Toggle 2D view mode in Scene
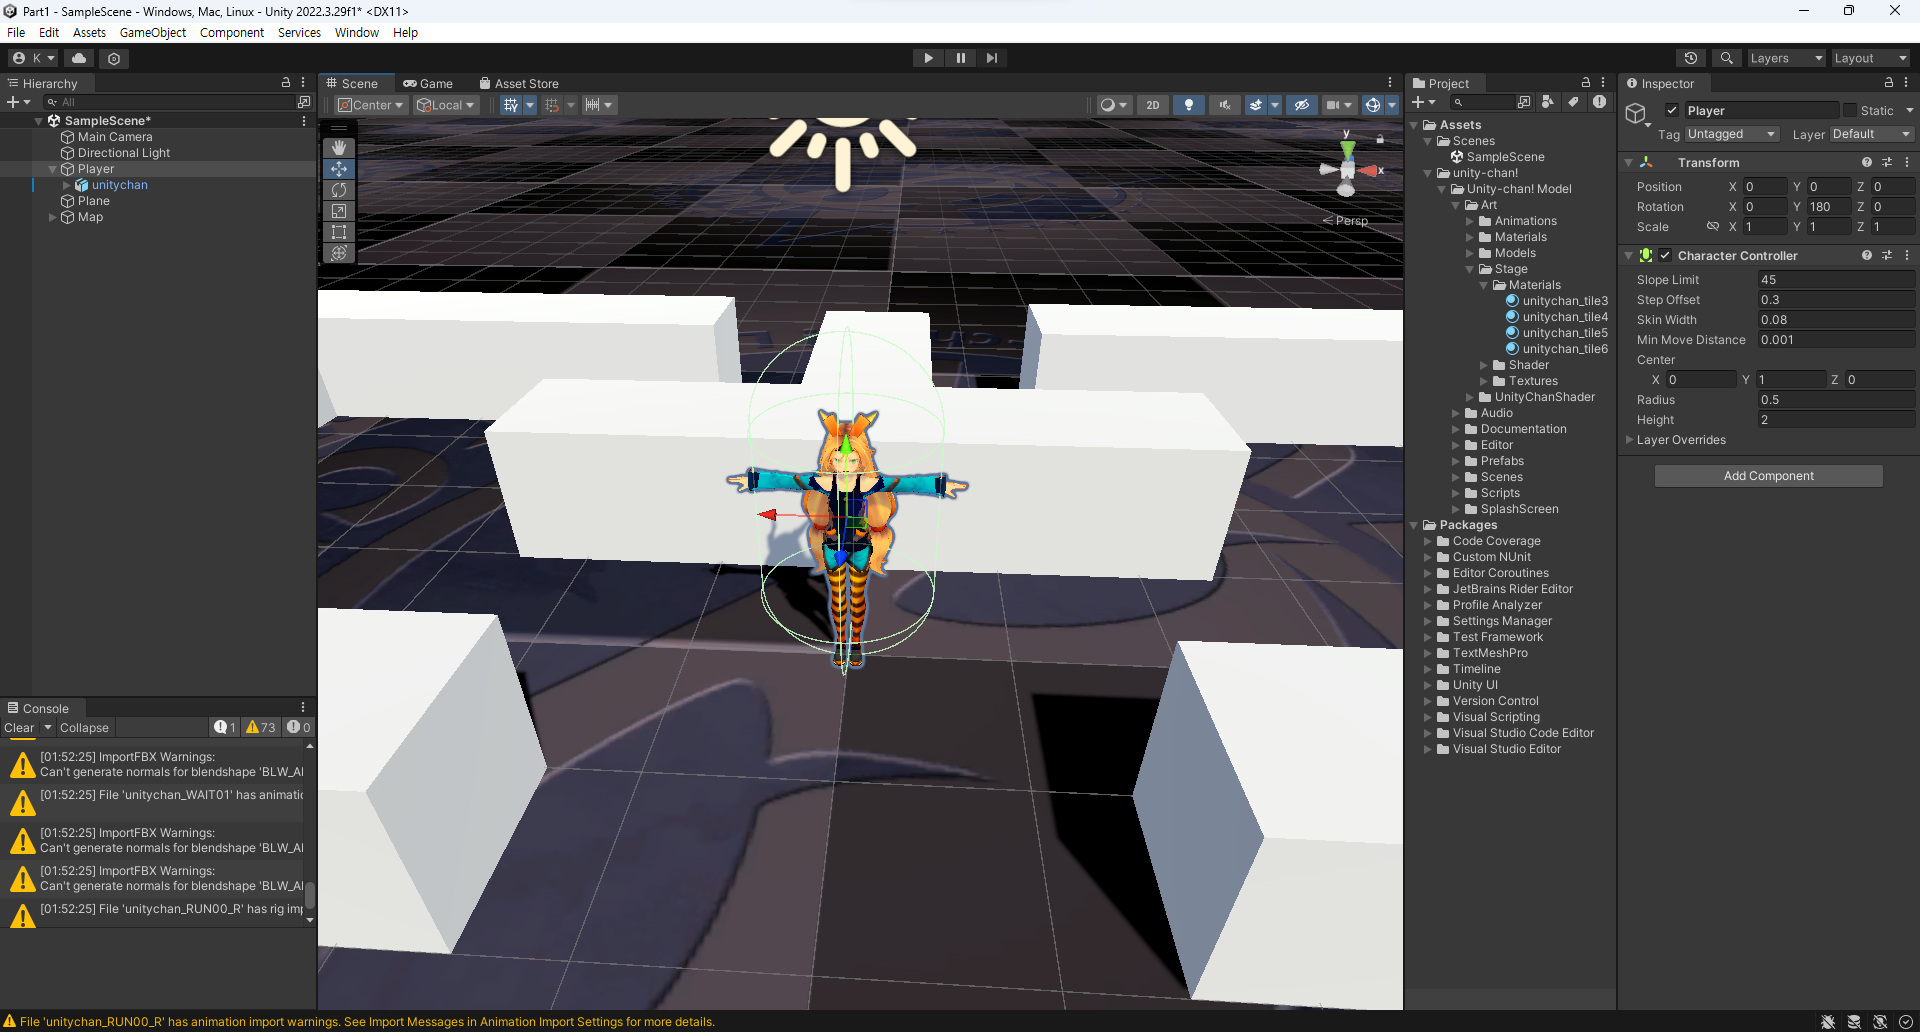1920x1032 pixels. coord(1152,105)
